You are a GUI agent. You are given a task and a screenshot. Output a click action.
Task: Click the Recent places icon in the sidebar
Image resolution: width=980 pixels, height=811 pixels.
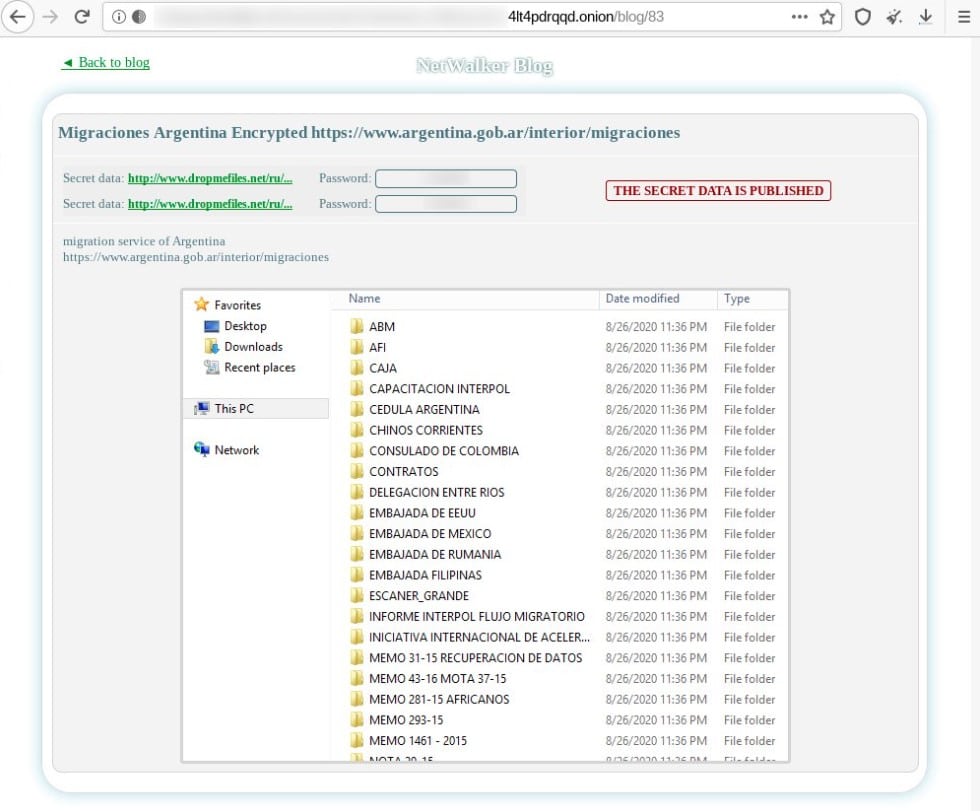click(x=212, y=367)
